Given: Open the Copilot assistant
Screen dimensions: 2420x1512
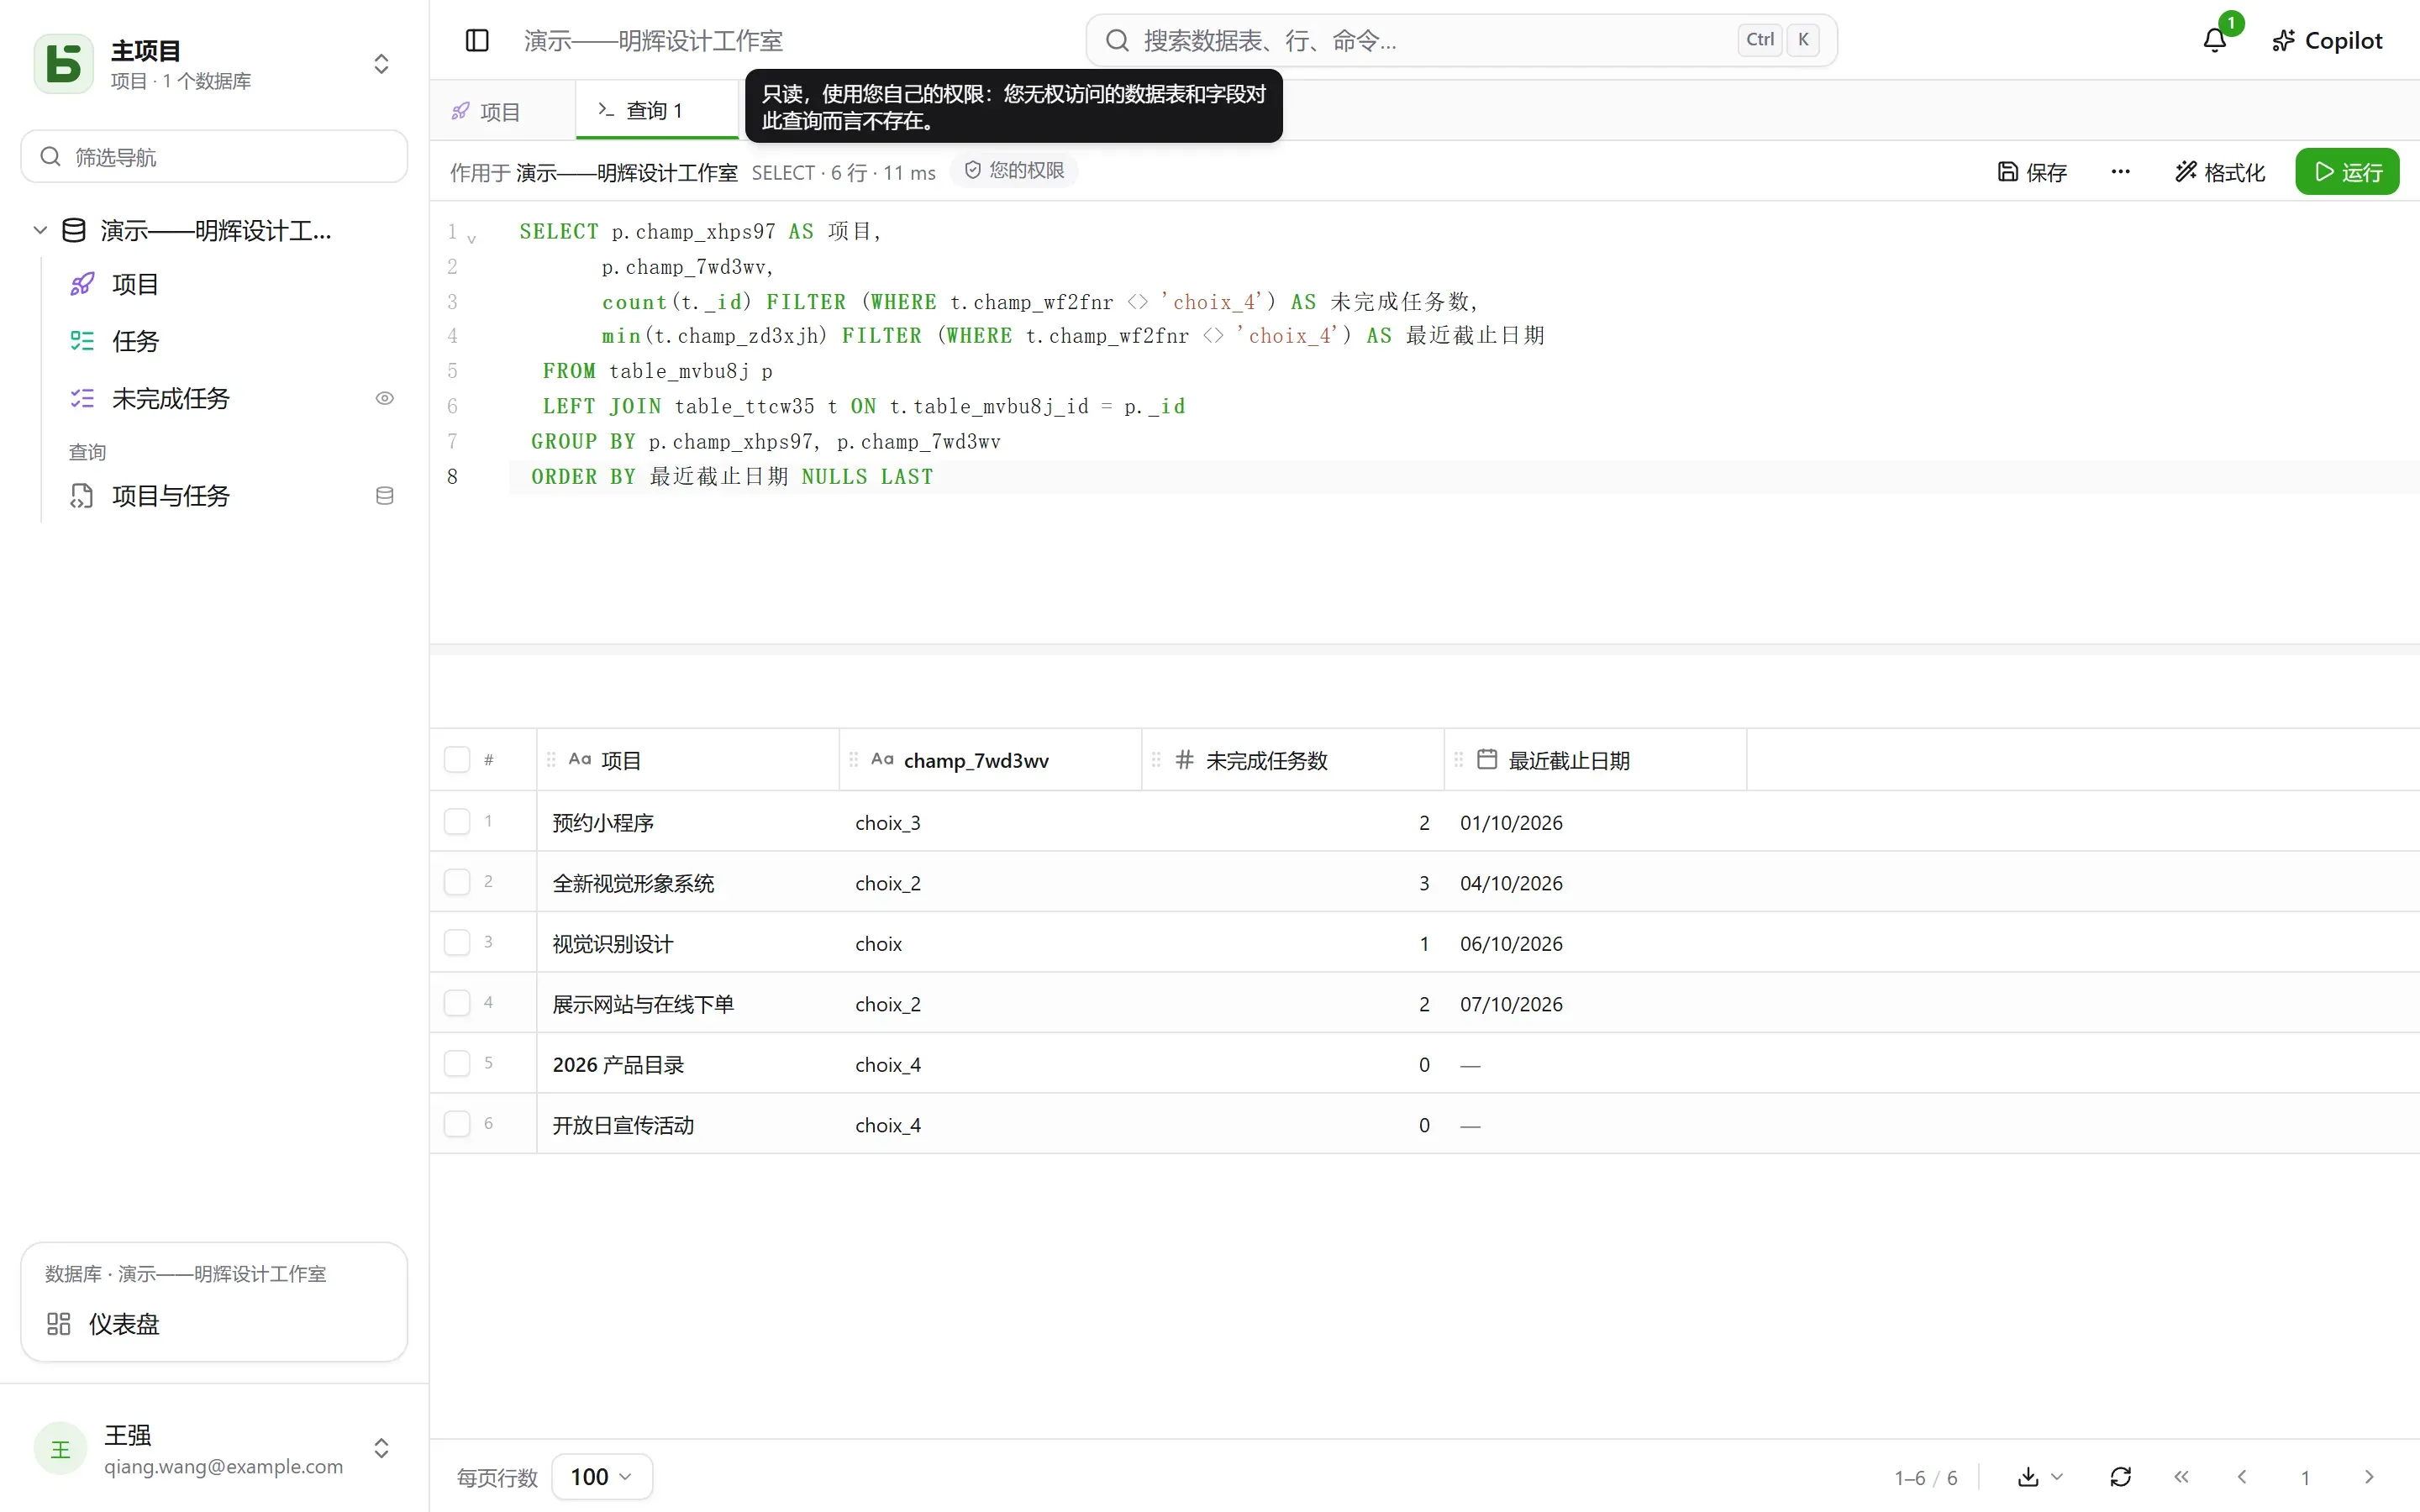Looking at the screenshot, I should click(2327, 40).
